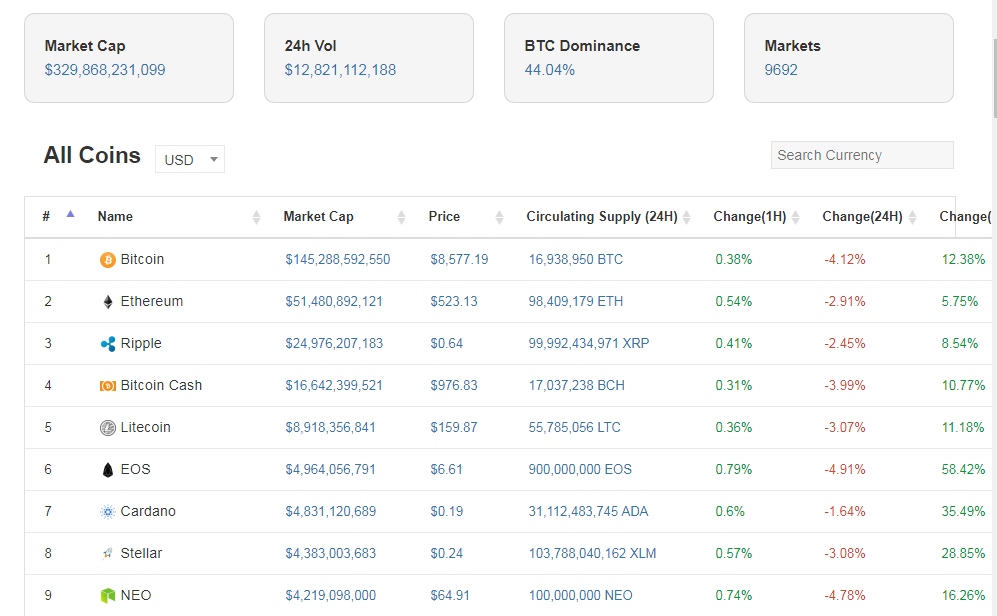Click the Ripple logo icon

tap(108, 344)
